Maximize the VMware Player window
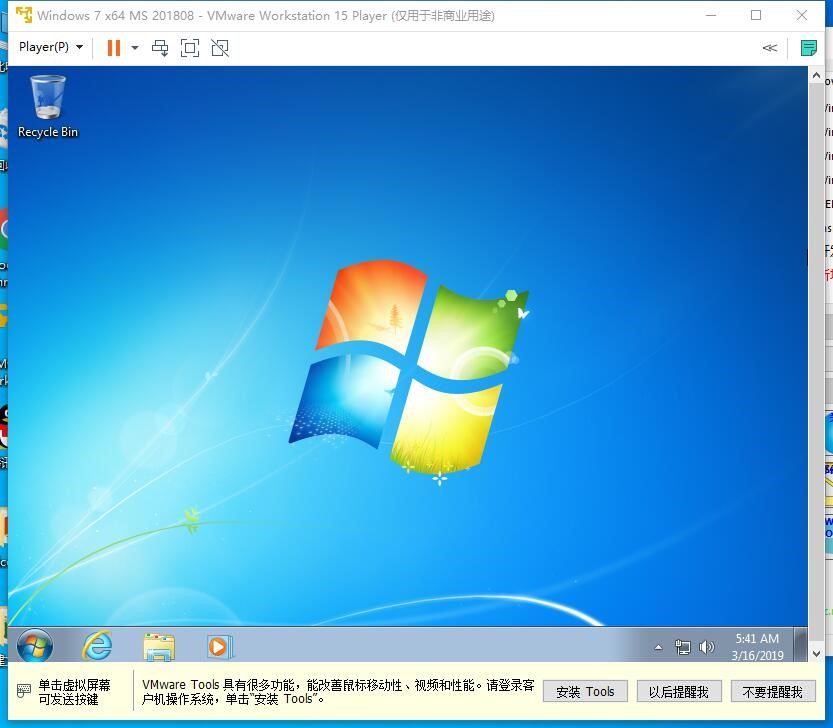This screenshot has width=833, height=728. (756, 15)
